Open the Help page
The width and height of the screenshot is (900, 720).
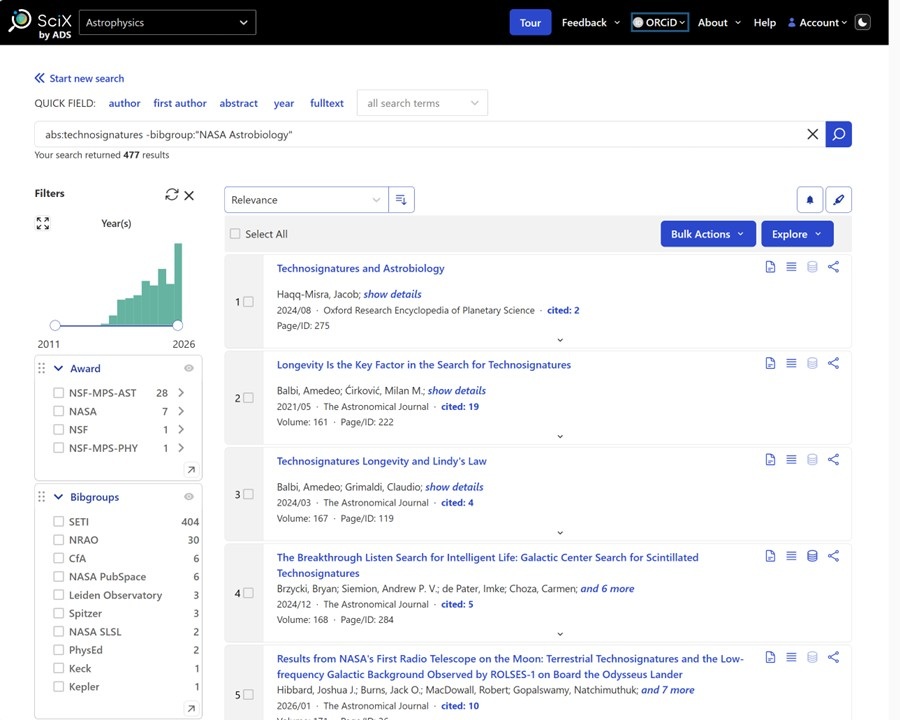[x=765, y=22]
